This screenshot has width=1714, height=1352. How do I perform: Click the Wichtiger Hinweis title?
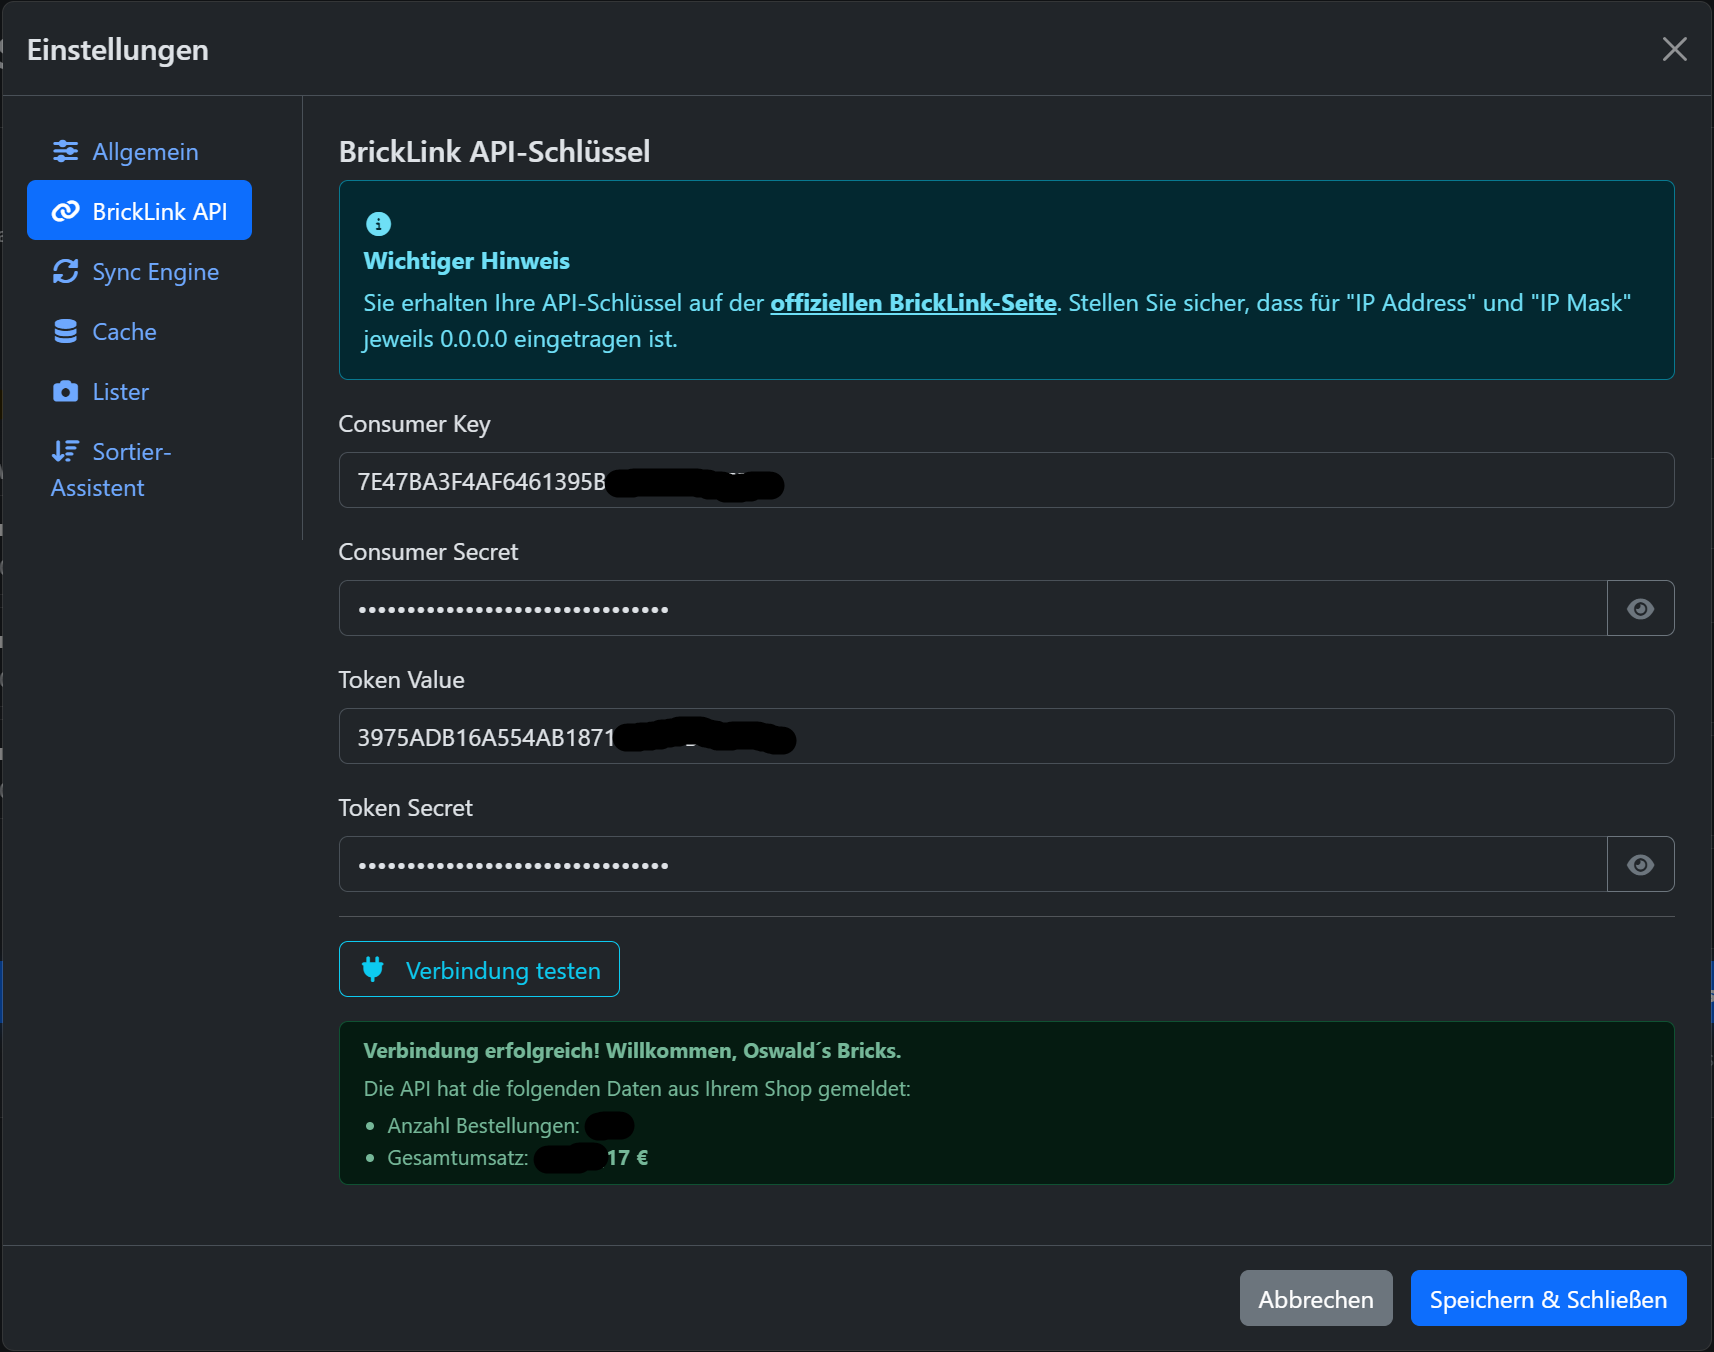[466, 261]
